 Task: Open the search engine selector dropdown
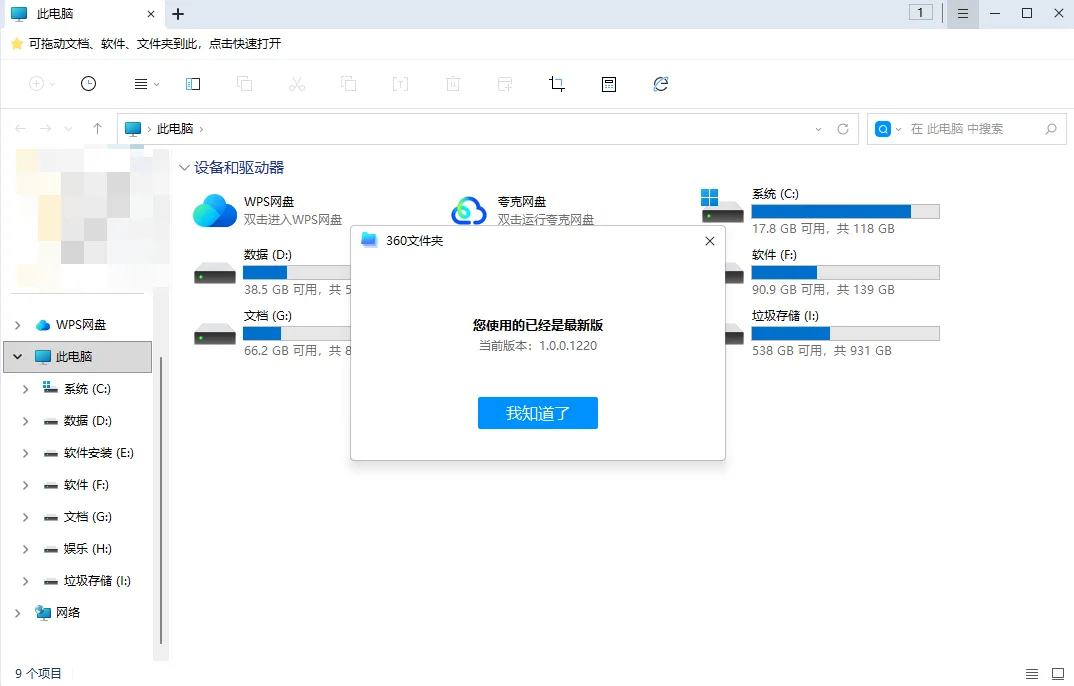(888, 129)
